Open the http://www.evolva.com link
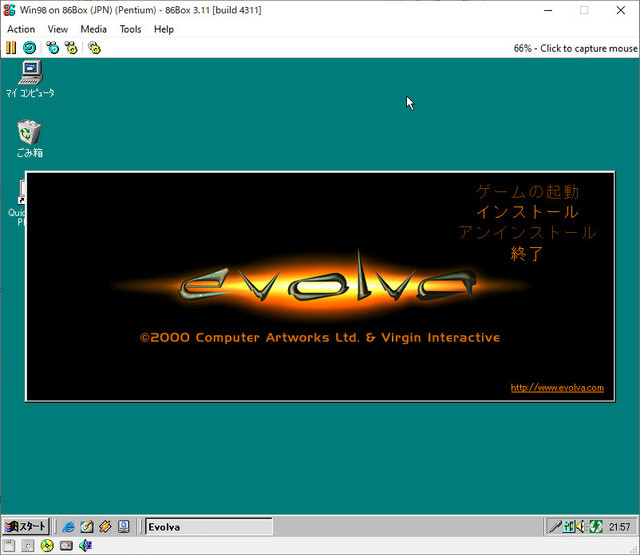The height and width of the screenshot is (555, 640). point(557,388)
